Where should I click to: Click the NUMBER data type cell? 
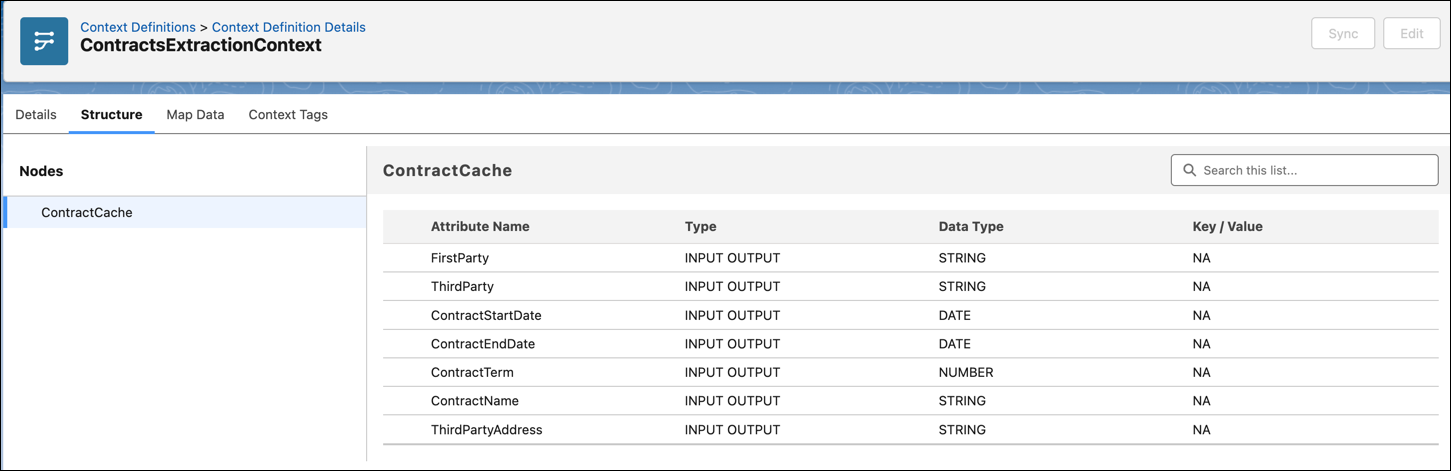(966, 372)
